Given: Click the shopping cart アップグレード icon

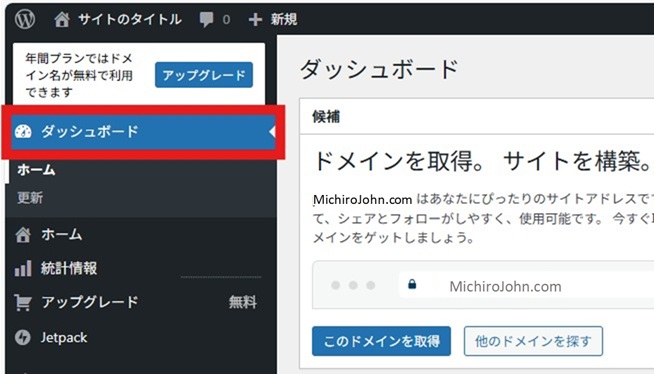Looking at the screenshot, I should tap(23, 303).
